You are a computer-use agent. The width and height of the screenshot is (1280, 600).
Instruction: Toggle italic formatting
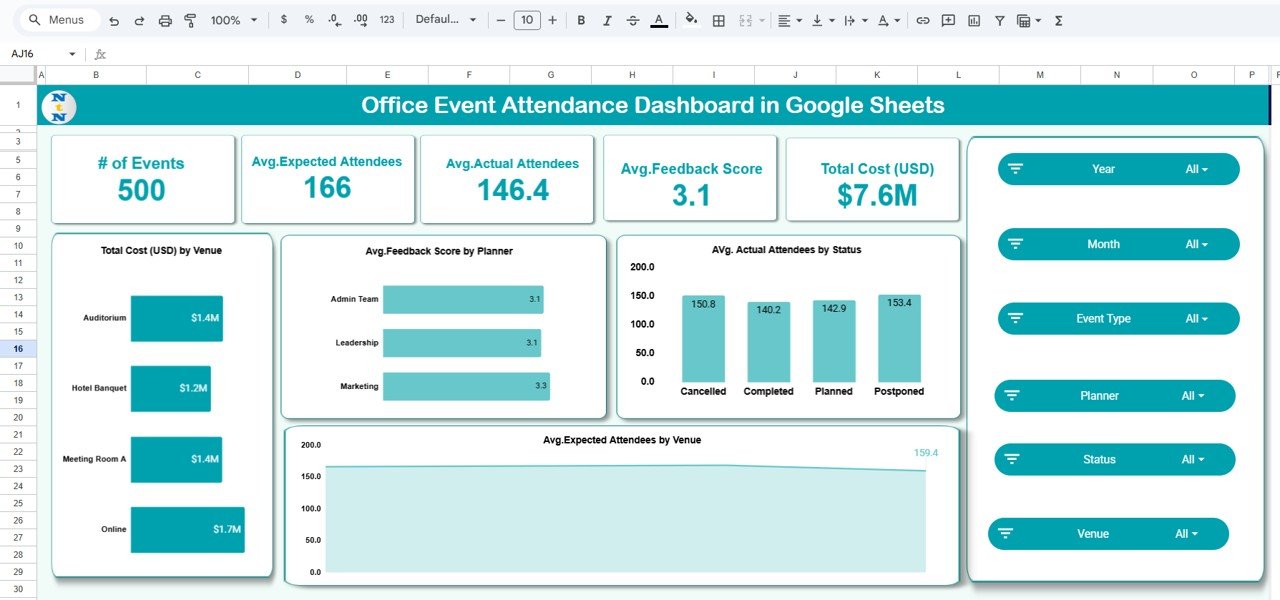click(x=608, y=20)
